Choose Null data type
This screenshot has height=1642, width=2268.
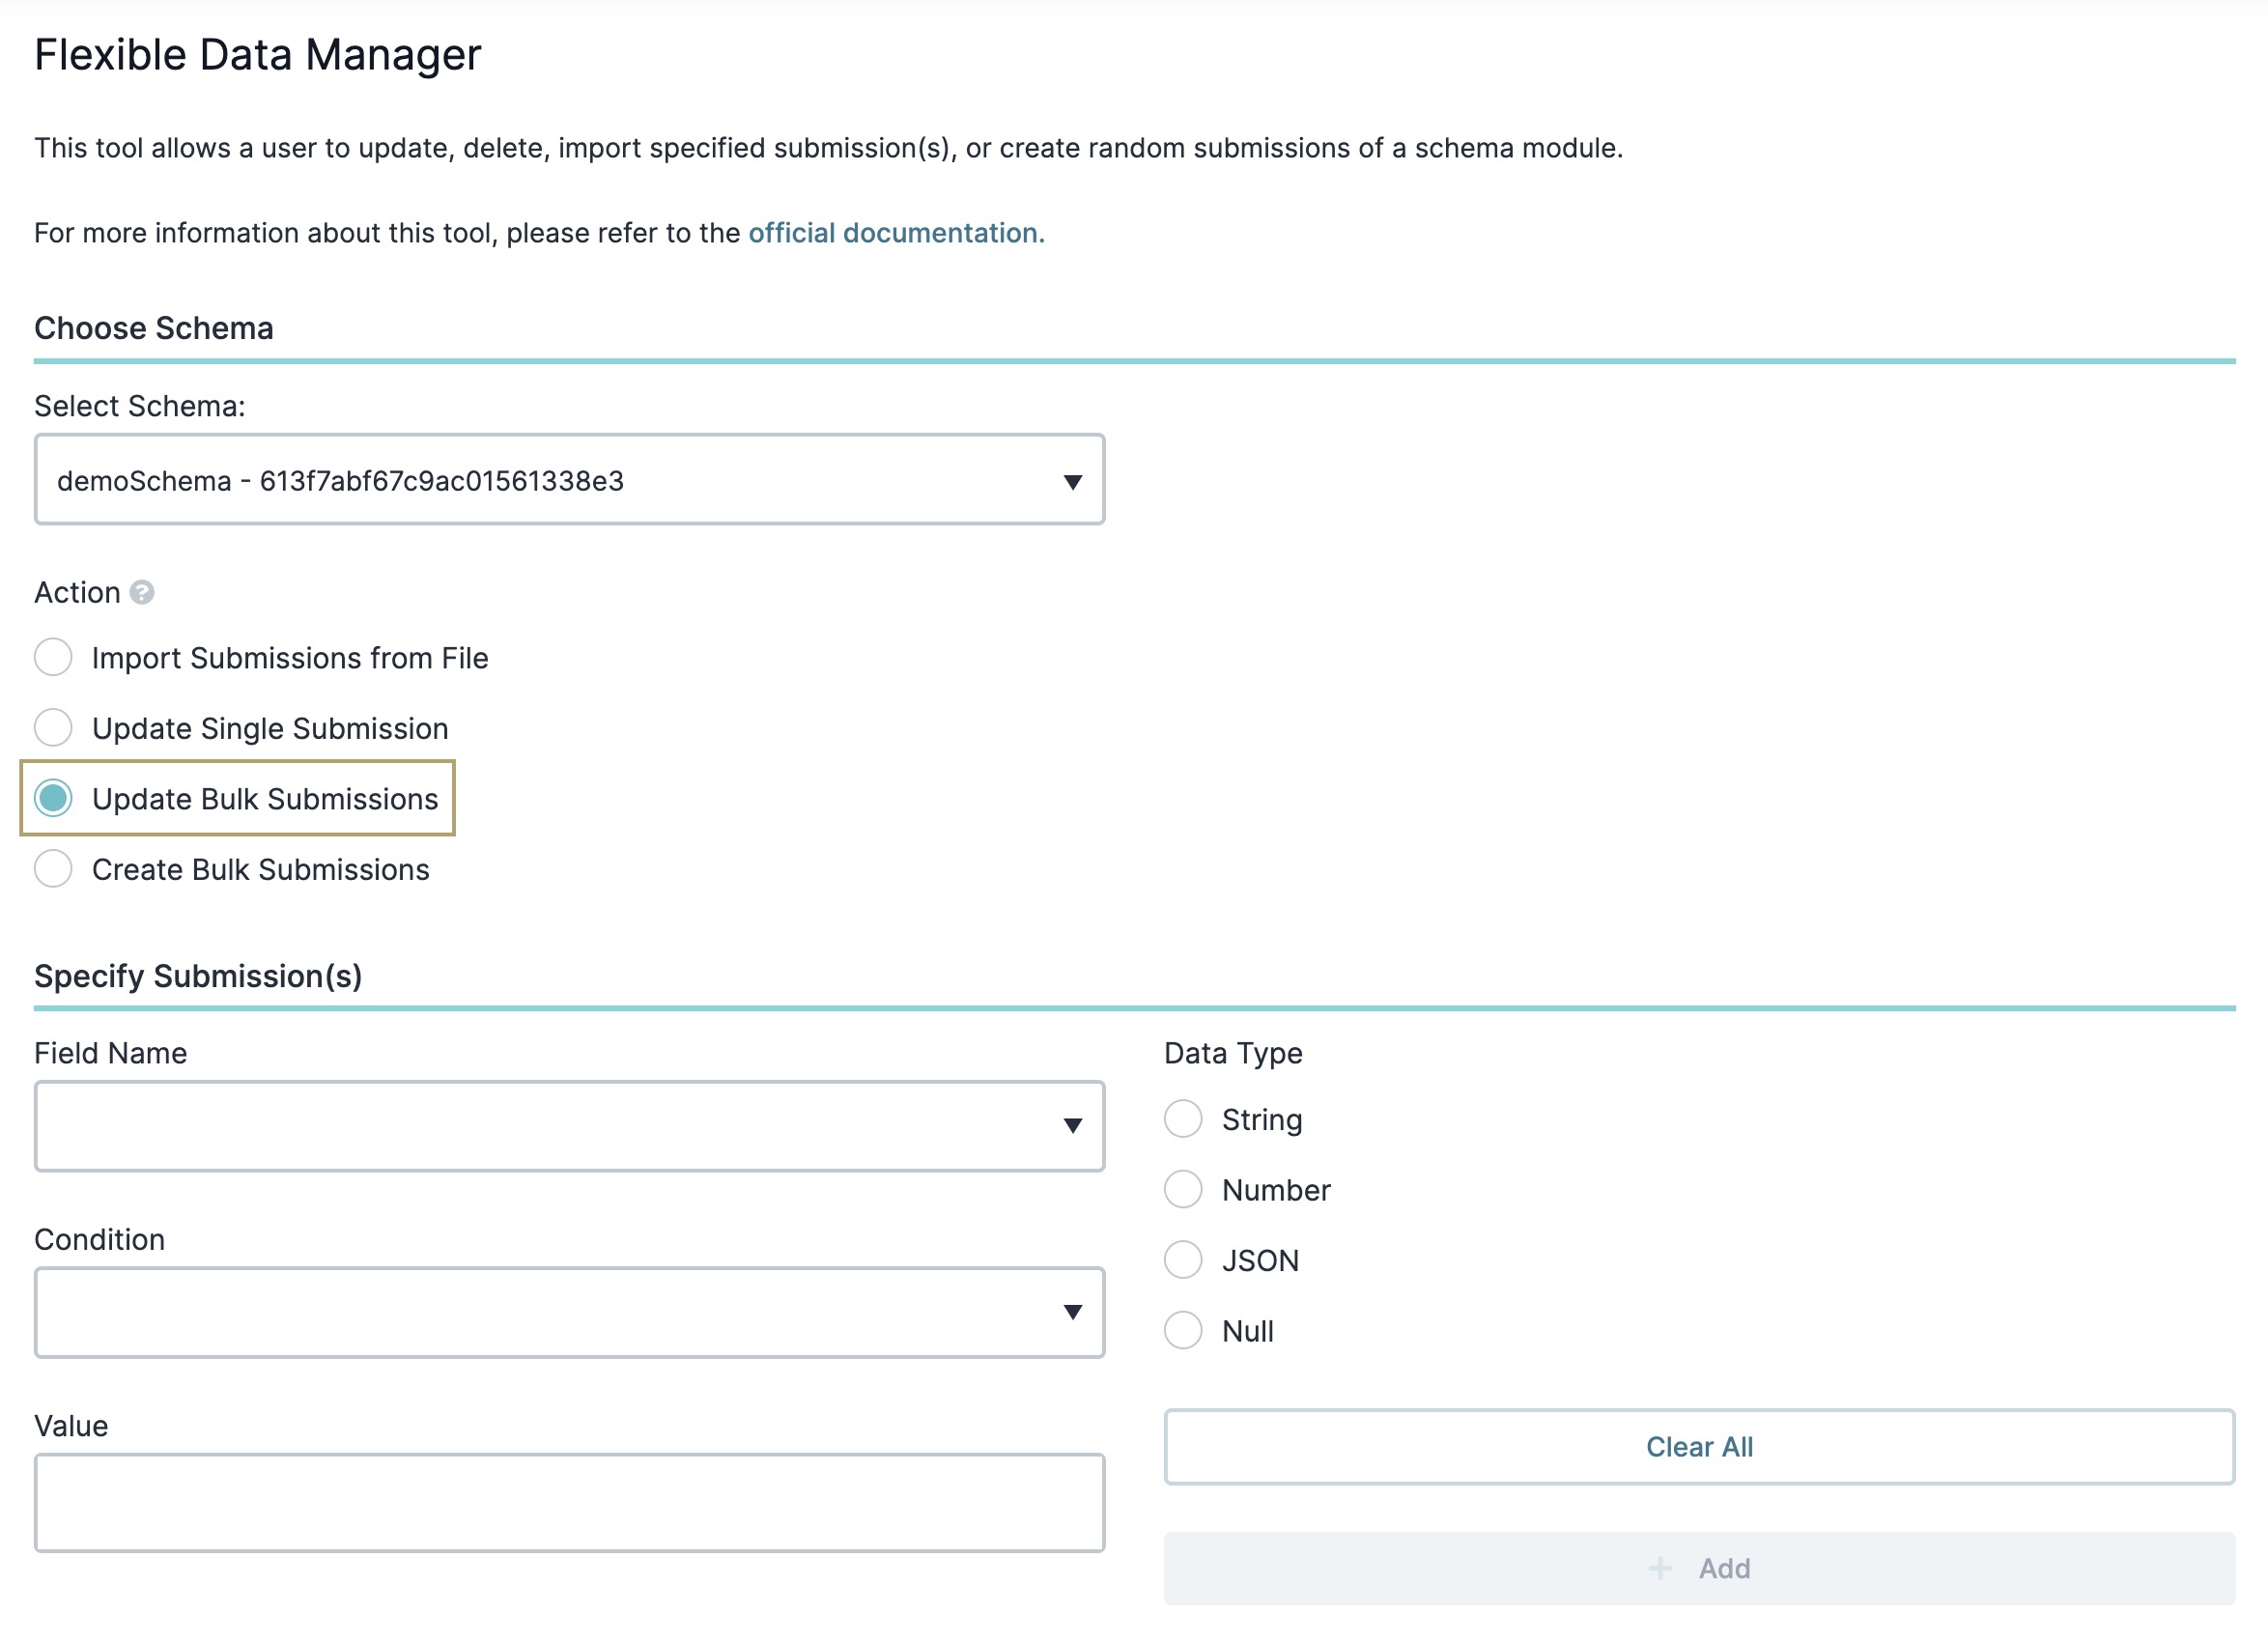pyautogui.click(x=1183, y=1331)
